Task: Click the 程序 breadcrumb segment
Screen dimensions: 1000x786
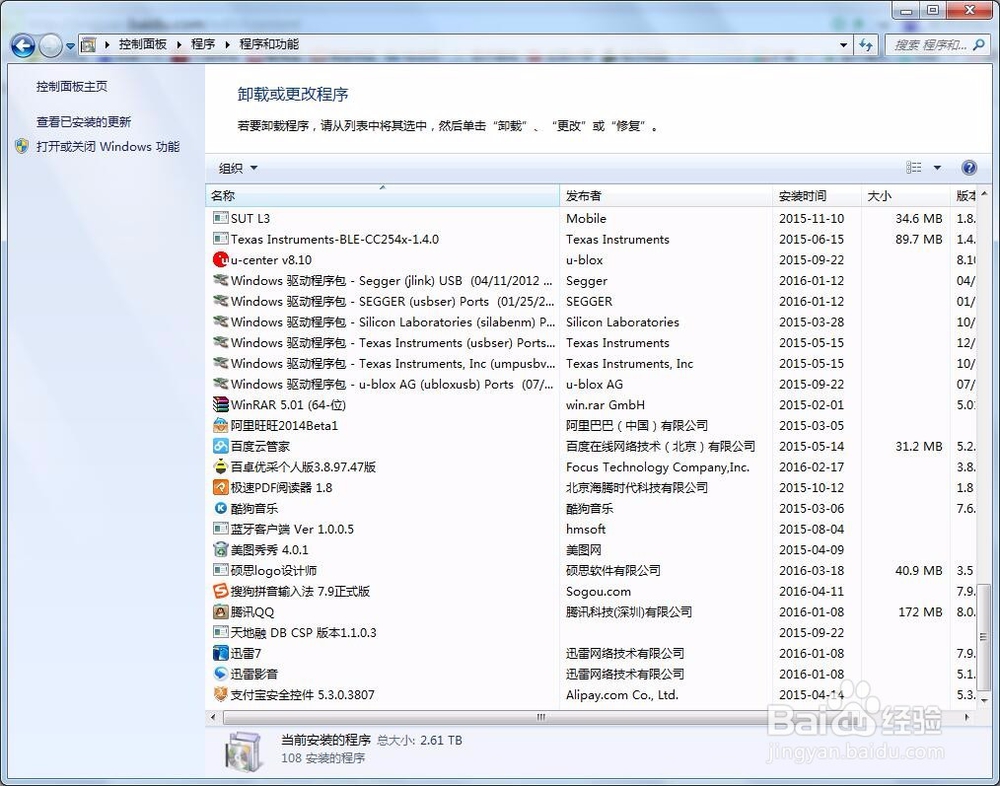Action: pos(203,44)
